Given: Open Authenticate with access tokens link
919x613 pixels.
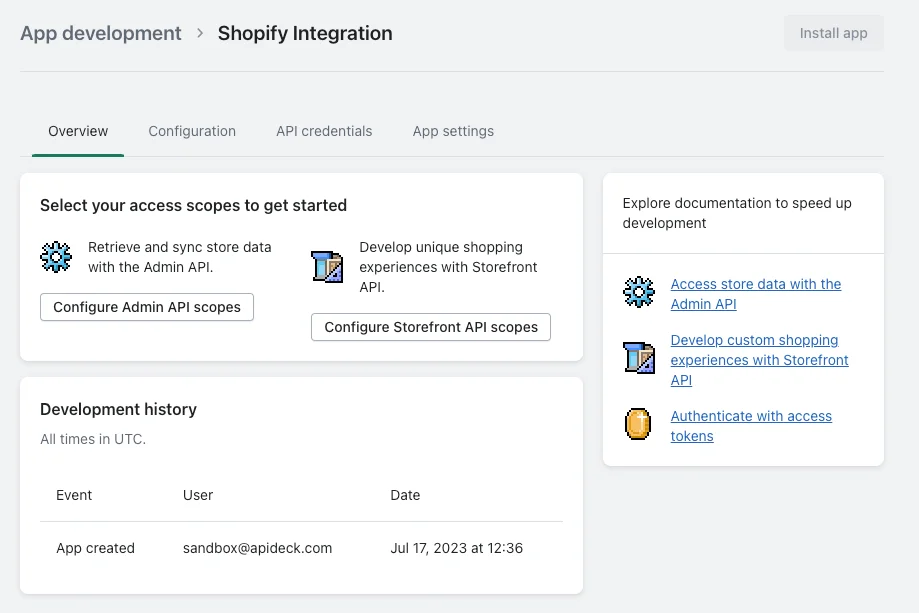Looking at the screenshot, I should (751, 426).
